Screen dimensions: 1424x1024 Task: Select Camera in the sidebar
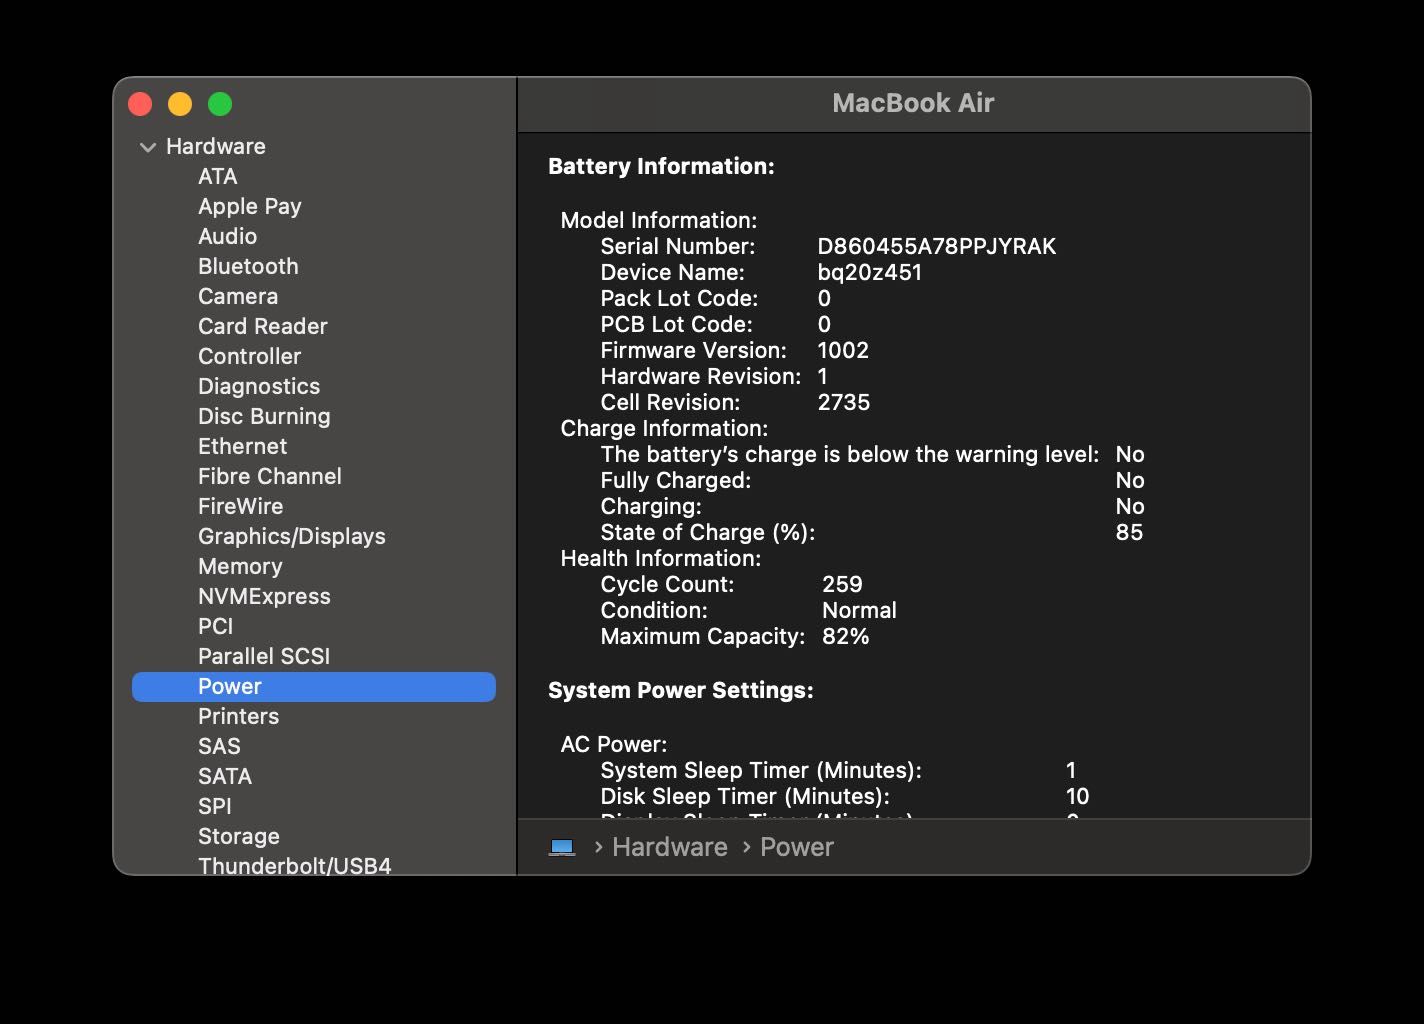click(238, 296)
